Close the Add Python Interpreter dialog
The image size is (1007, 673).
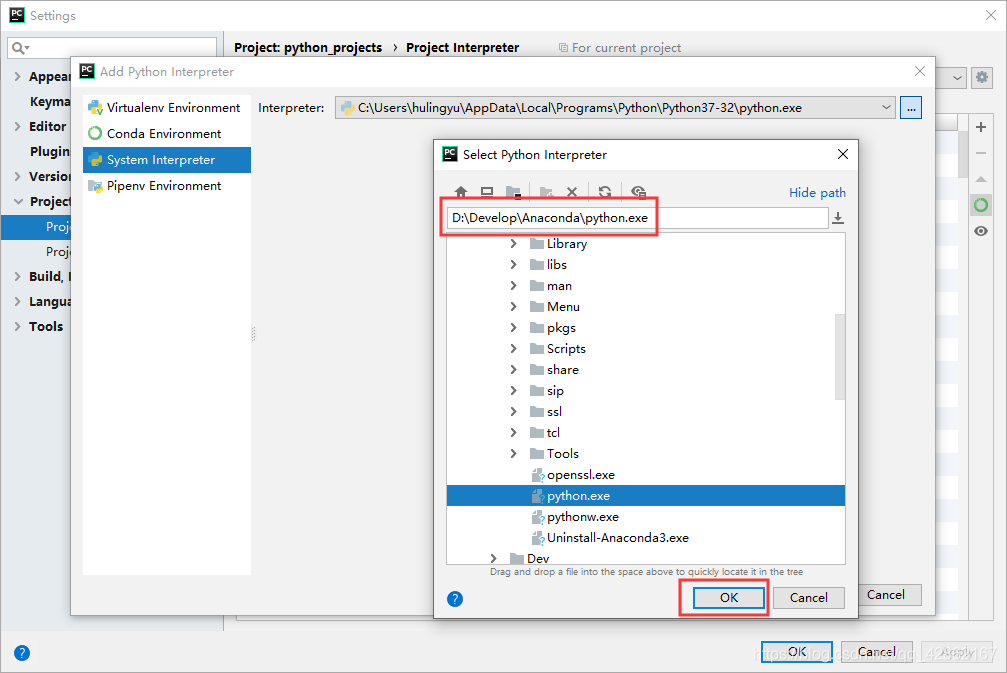tap(920, 71)
